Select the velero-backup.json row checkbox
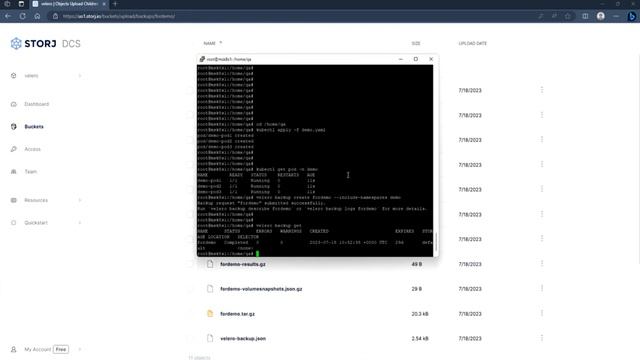Screen dimensions: 640x360 tap(190, 338)
